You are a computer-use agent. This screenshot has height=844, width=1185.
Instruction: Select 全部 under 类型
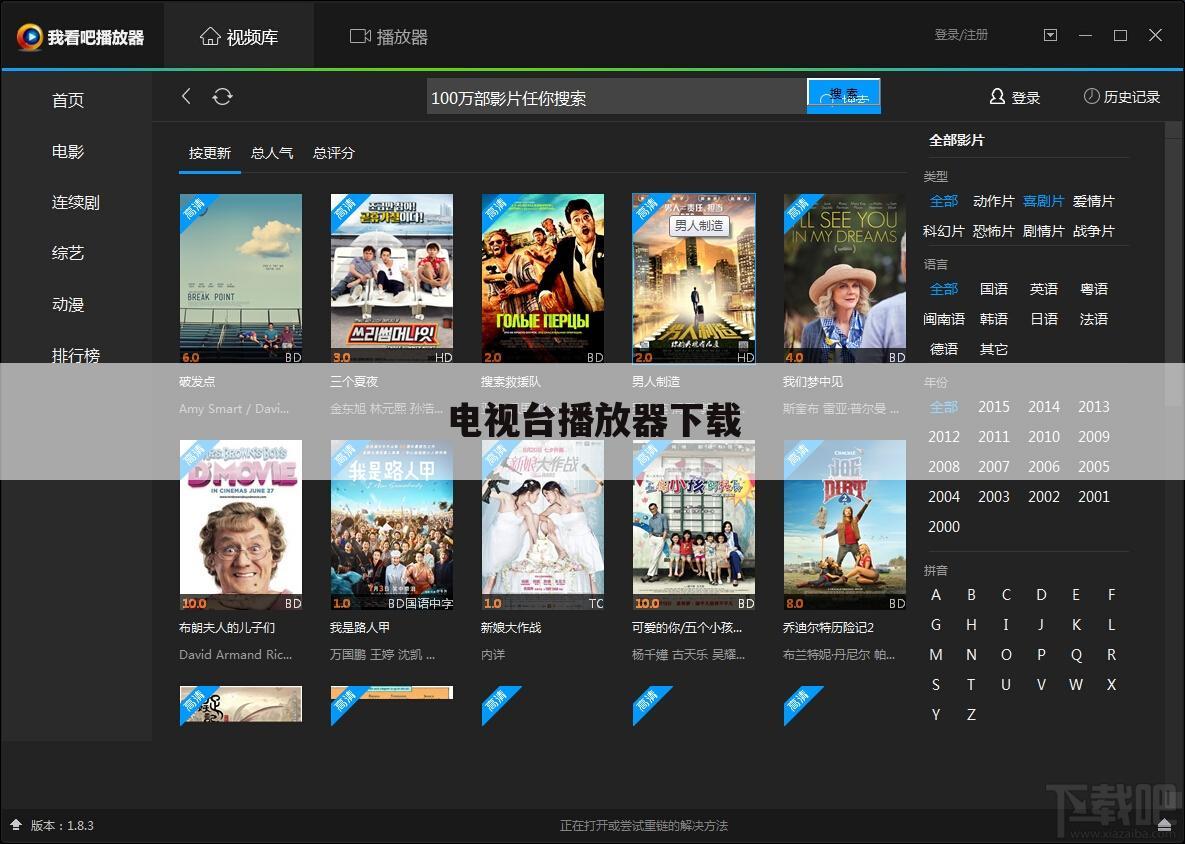[x=943, y=202]
